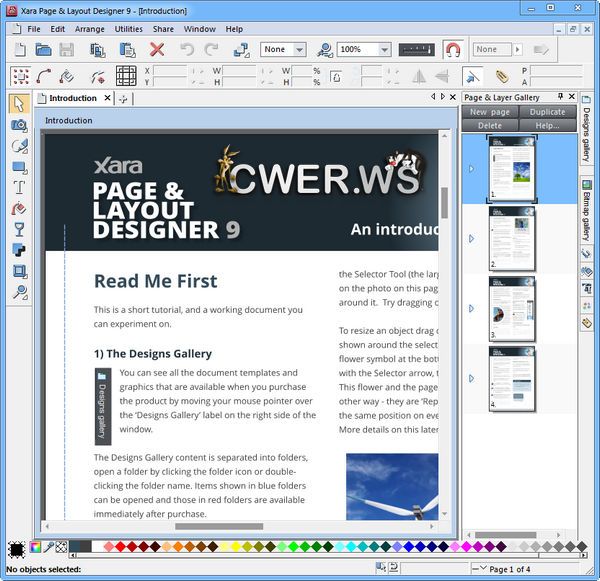Pick the Transparency wine glass tool

point(19,229)
